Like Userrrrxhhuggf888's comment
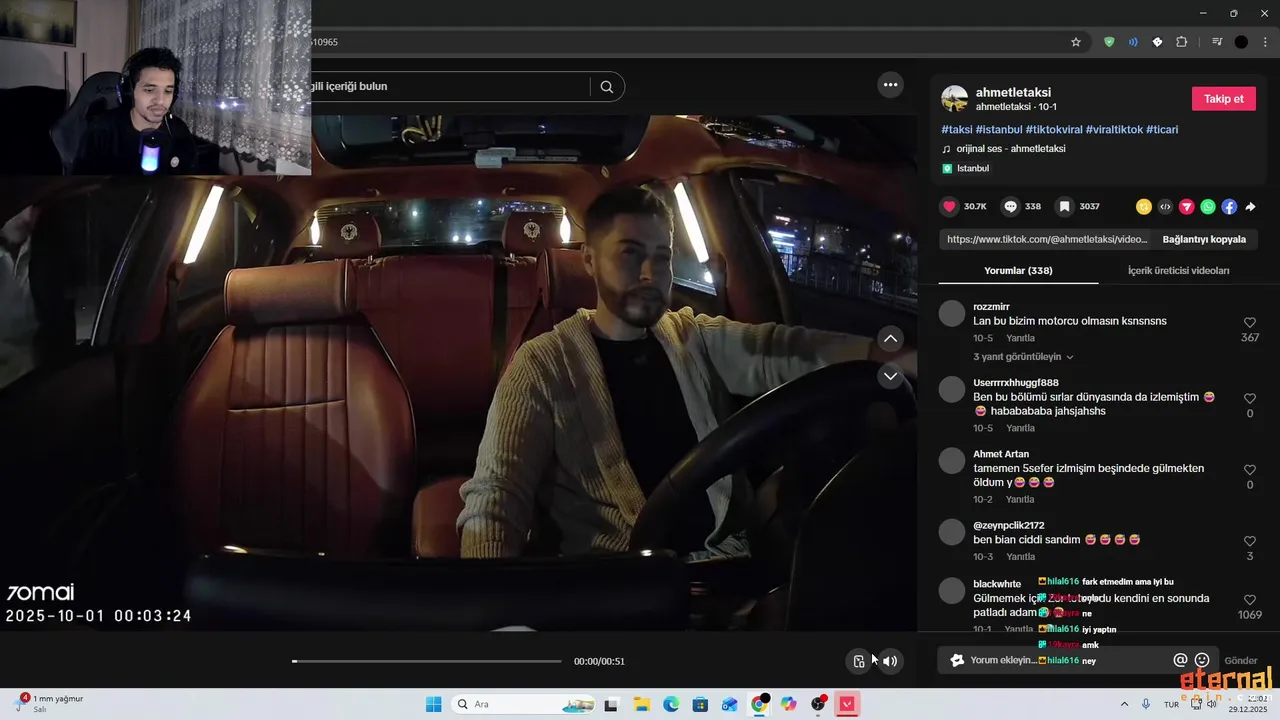Screen dimensions: 1280x720 coord(1250,399)
